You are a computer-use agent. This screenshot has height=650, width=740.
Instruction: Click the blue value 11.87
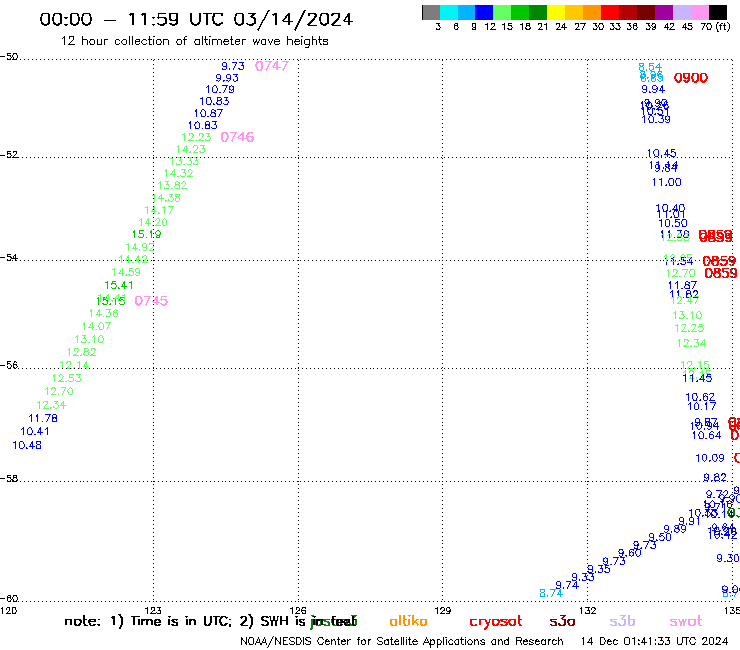pyautogui.click(x=682, y=285)
